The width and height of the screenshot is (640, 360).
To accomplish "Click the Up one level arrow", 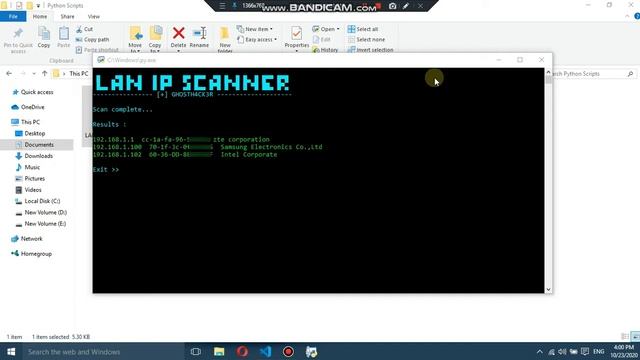I will coord(44,73).
